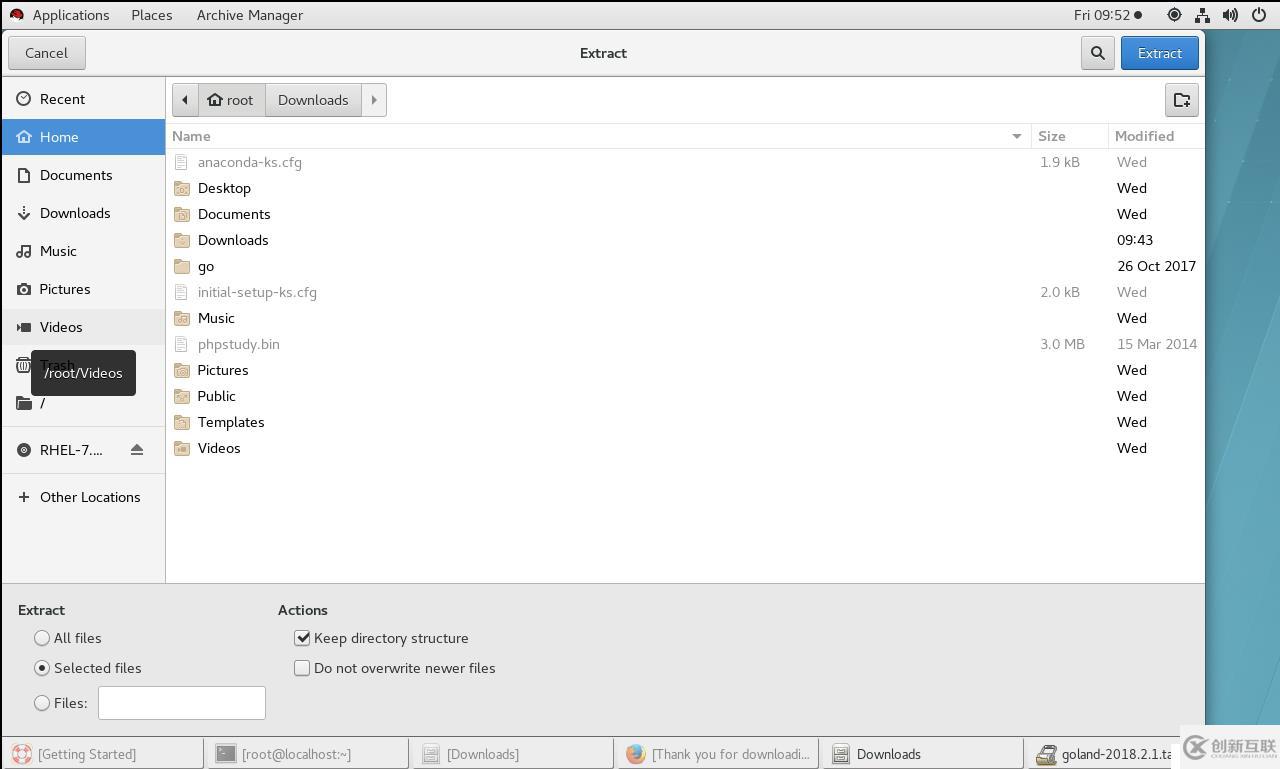Open the Fri 09:52 clock menu

[x=1108, y=15]
